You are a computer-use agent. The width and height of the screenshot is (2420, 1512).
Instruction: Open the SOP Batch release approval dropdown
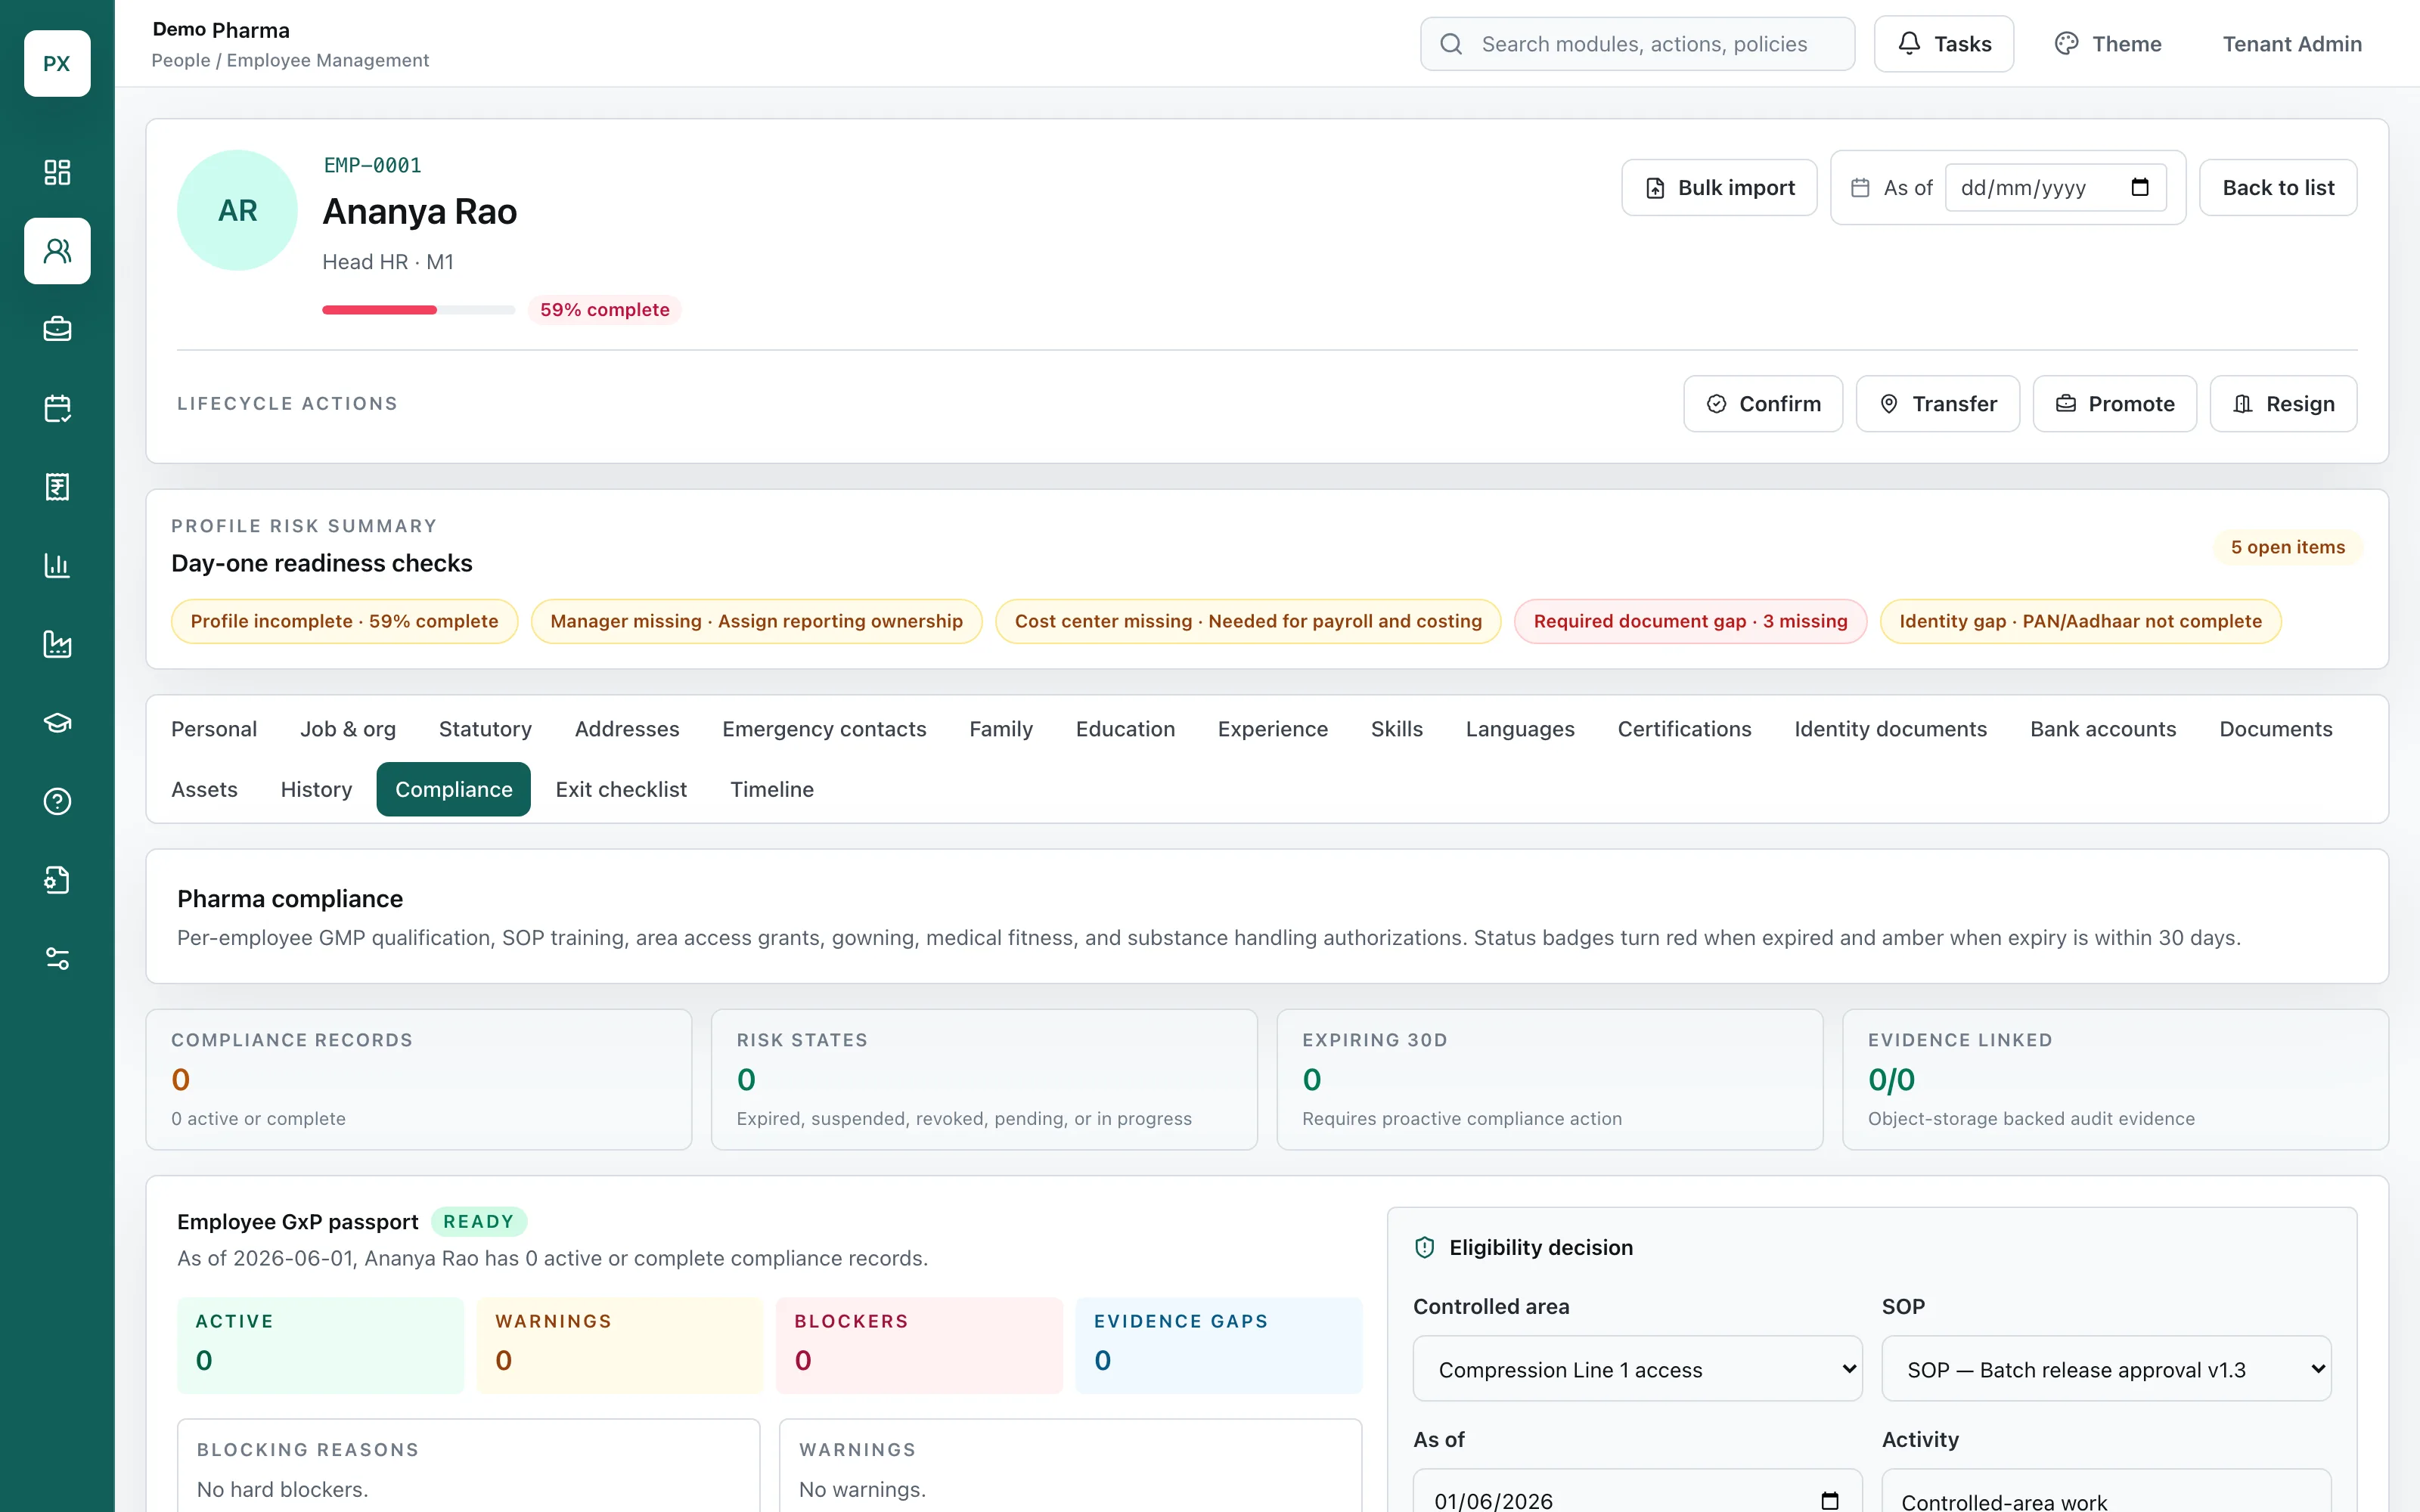coord(2106,1369)
